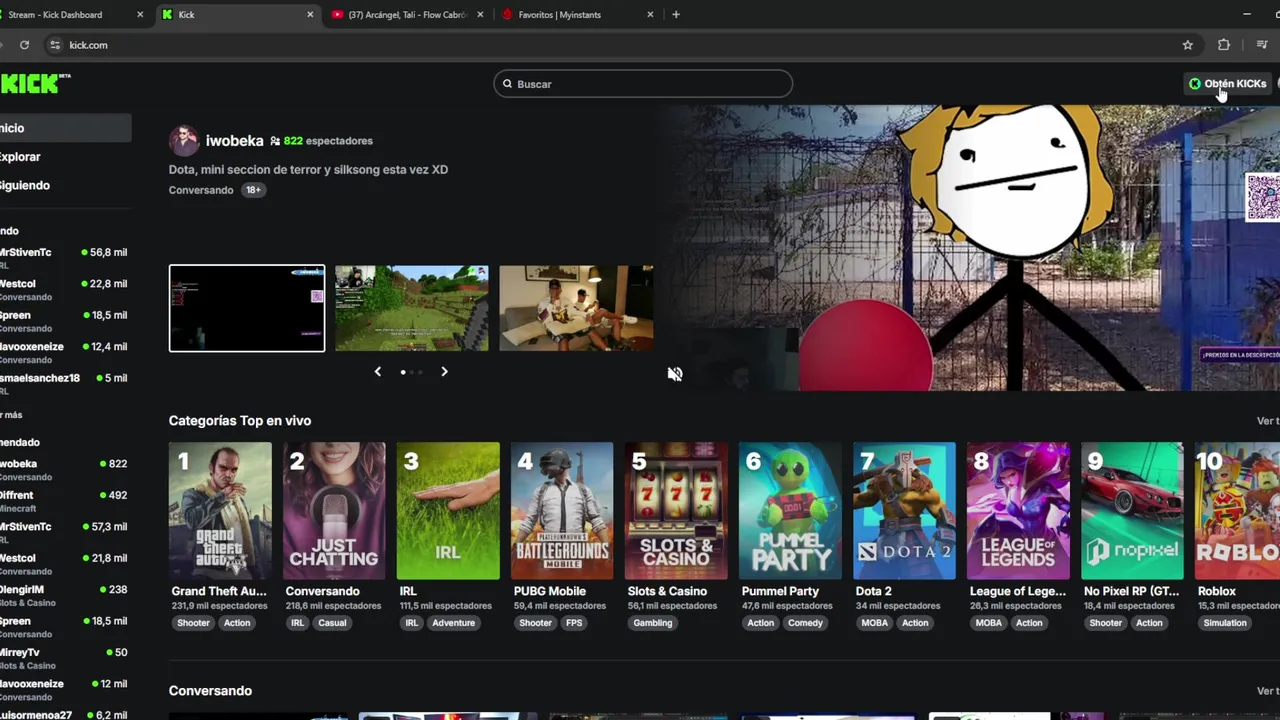Click the Conversando section heading
1280x720 pixels.
tap(210, 691)
